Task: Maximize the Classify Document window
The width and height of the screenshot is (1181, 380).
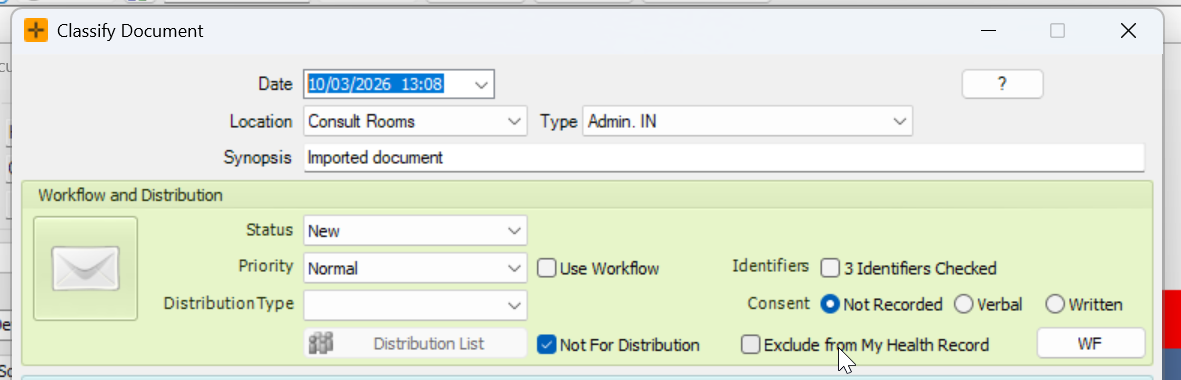Action: click(x=1057, y=31)
